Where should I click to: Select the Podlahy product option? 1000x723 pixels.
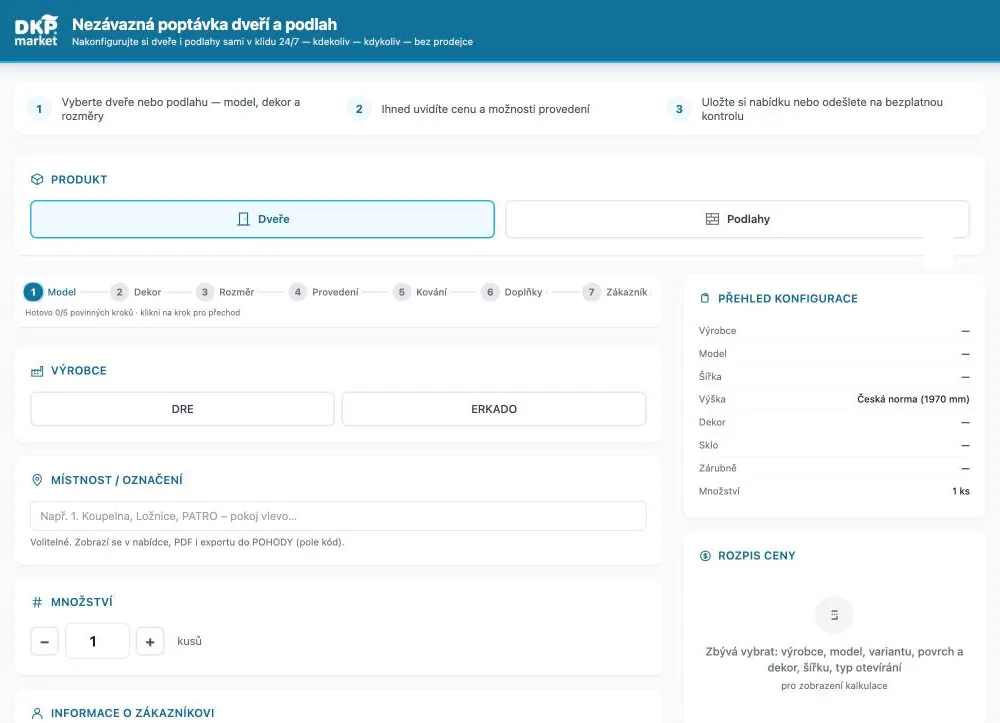coord(737,219)
